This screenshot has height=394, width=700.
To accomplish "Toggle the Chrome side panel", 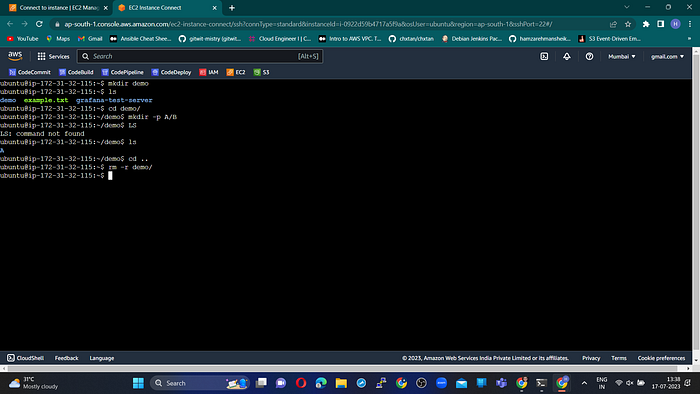I will pos(661,24).
